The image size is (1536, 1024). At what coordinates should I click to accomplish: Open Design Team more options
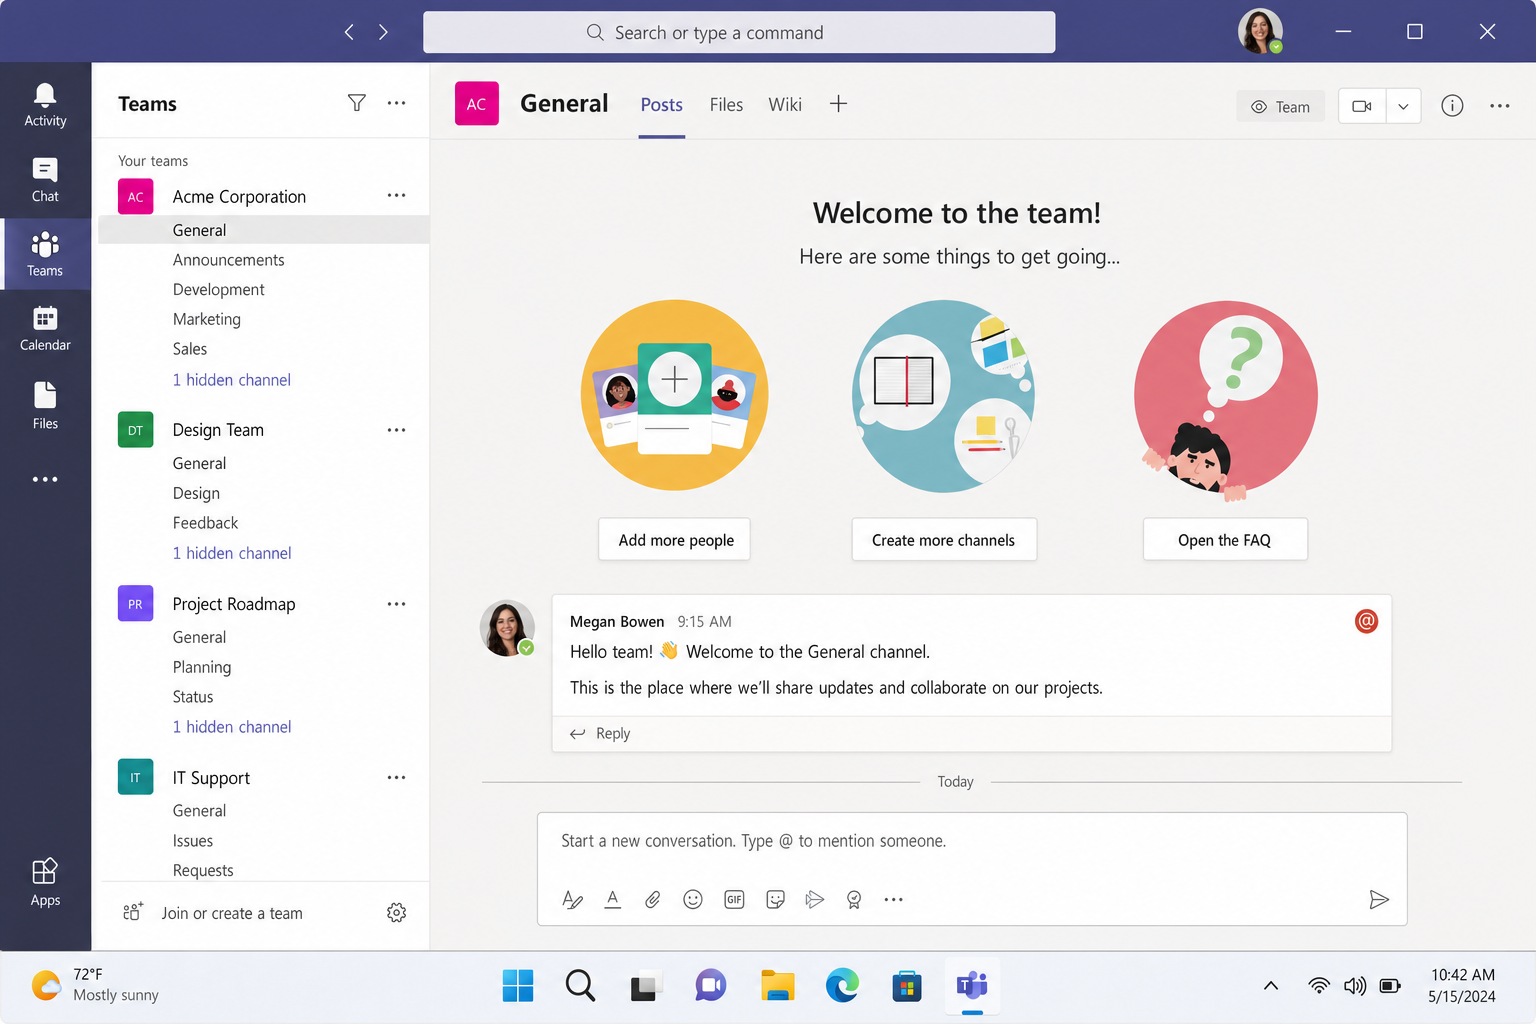[x=396, y=430]
